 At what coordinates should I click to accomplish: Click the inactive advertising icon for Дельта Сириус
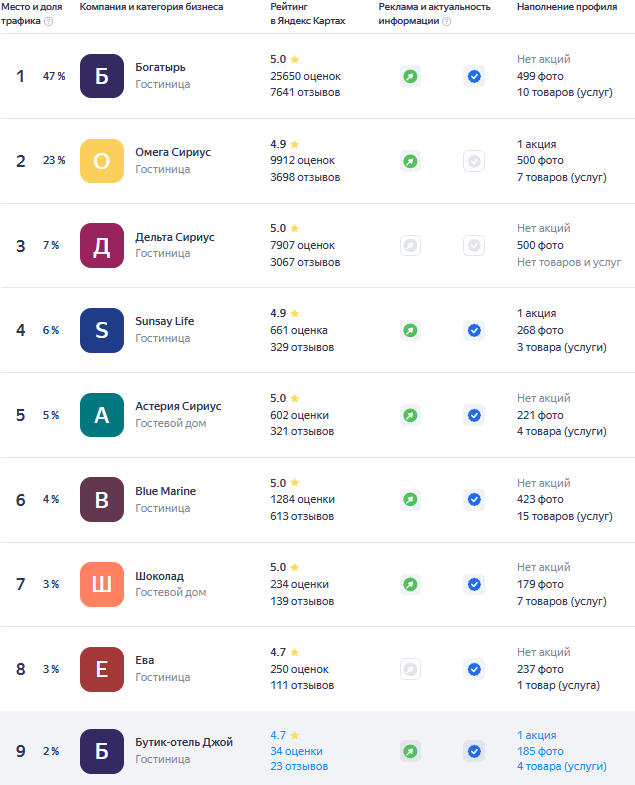pos(410,245)
